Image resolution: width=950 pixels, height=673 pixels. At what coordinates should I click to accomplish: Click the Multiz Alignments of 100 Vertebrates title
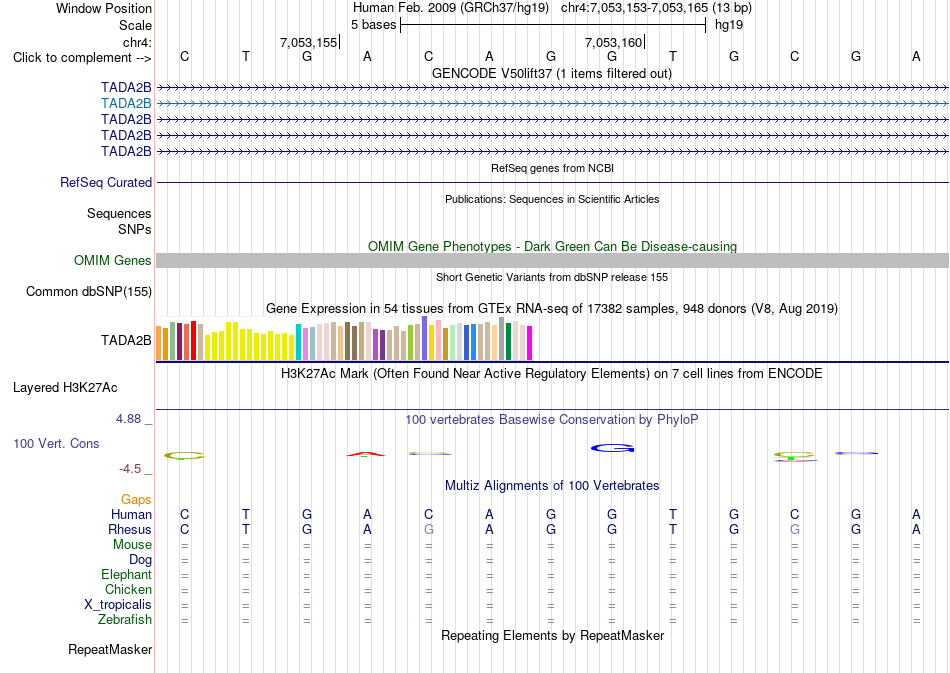(x=552, y=485)
